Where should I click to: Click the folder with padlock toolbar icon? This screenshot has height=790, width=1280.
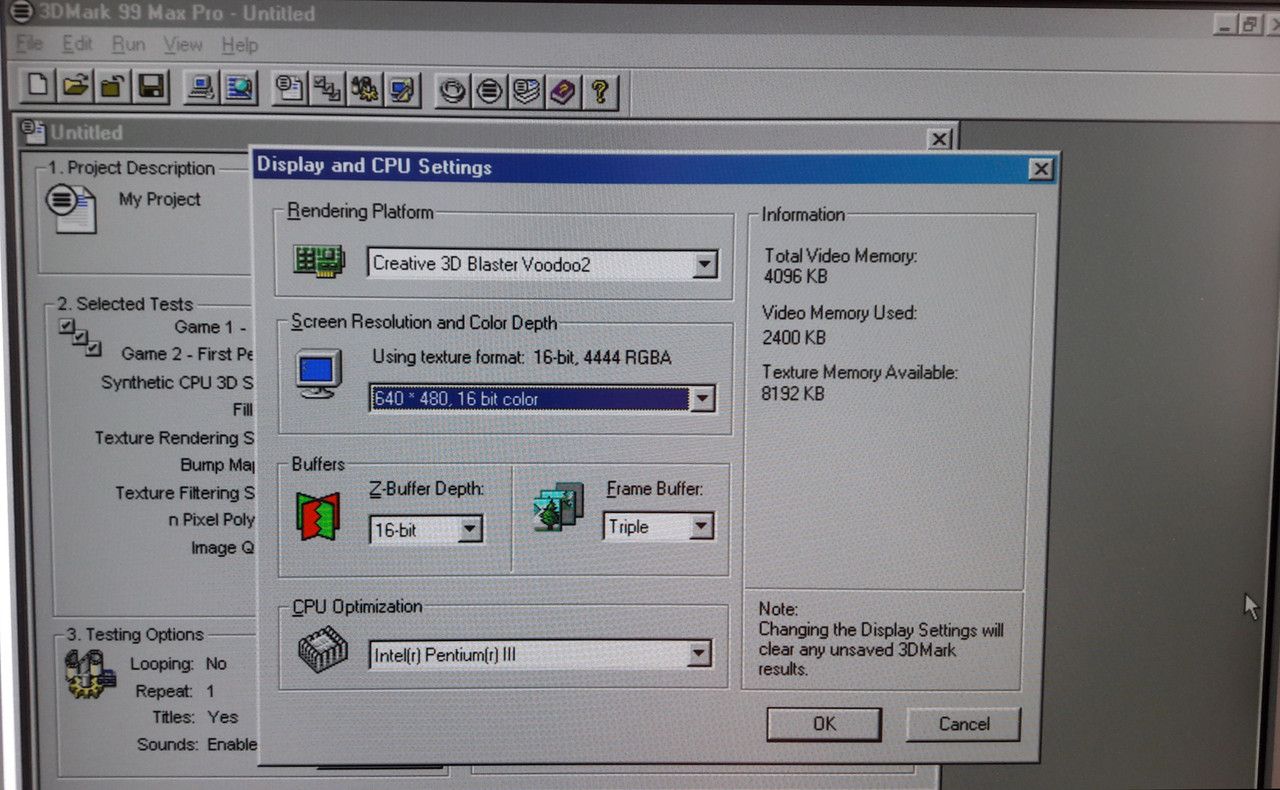tap(112, 87)
